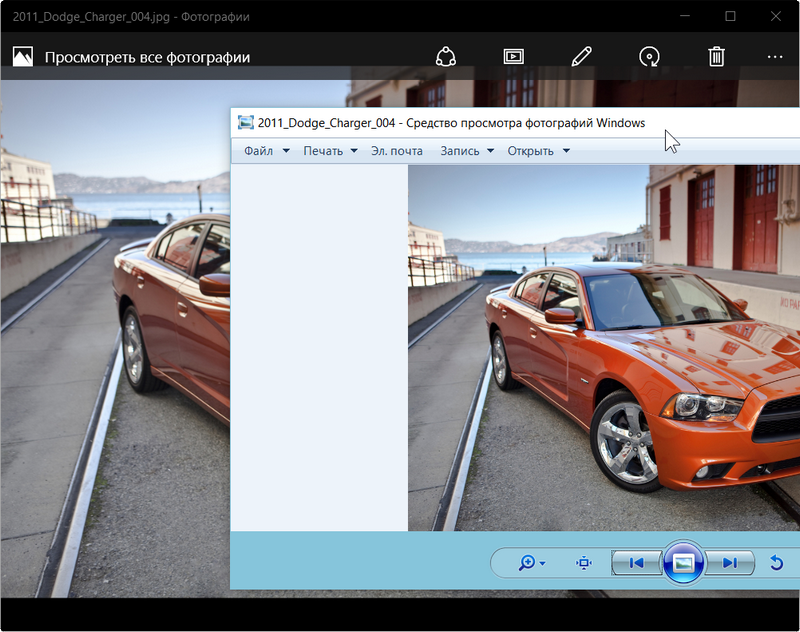This screenshot has height=632, width=800.
Task: Skip to the next photo in Photo Viewer
Action: point(730,563)
